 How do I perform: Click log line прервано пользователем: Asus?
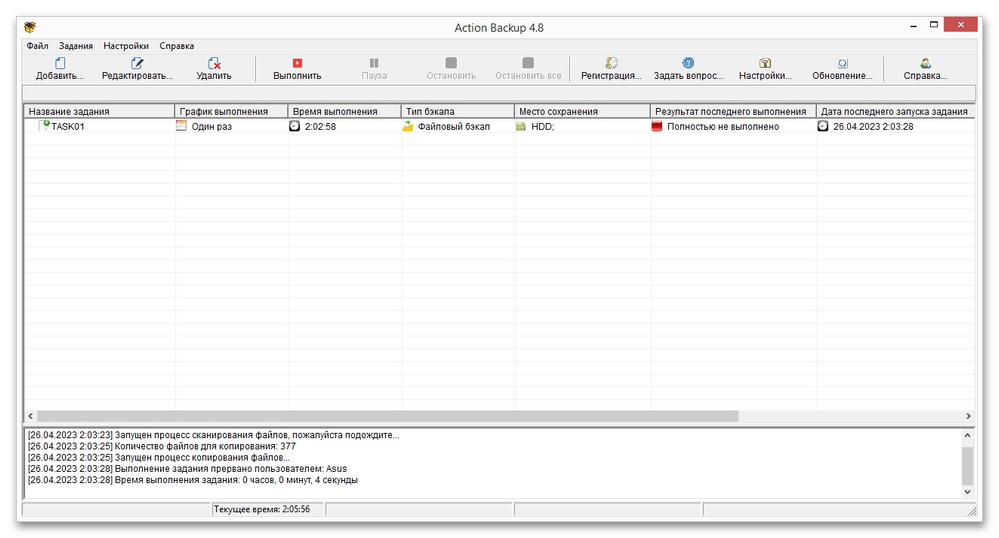pyautogui.click(x=187, y=469)
